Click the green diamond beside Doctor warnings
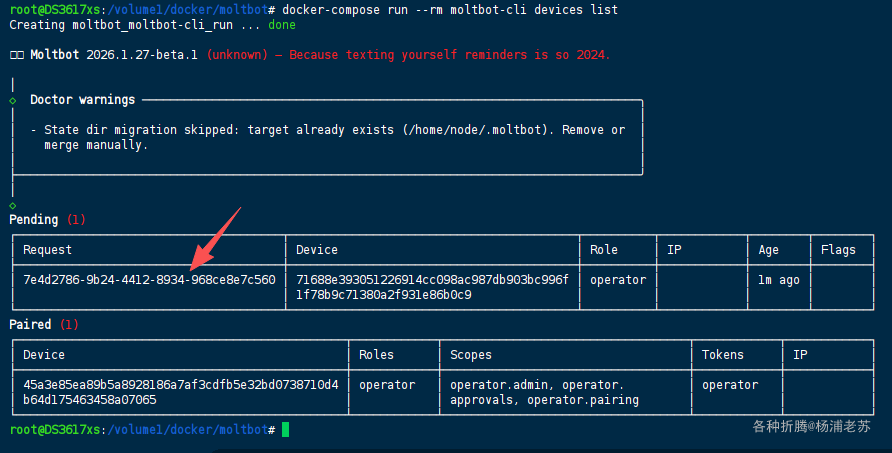Image resolution: width=892 pixels, height=453 pixels. pyautogui.click(x=12, y=100)
